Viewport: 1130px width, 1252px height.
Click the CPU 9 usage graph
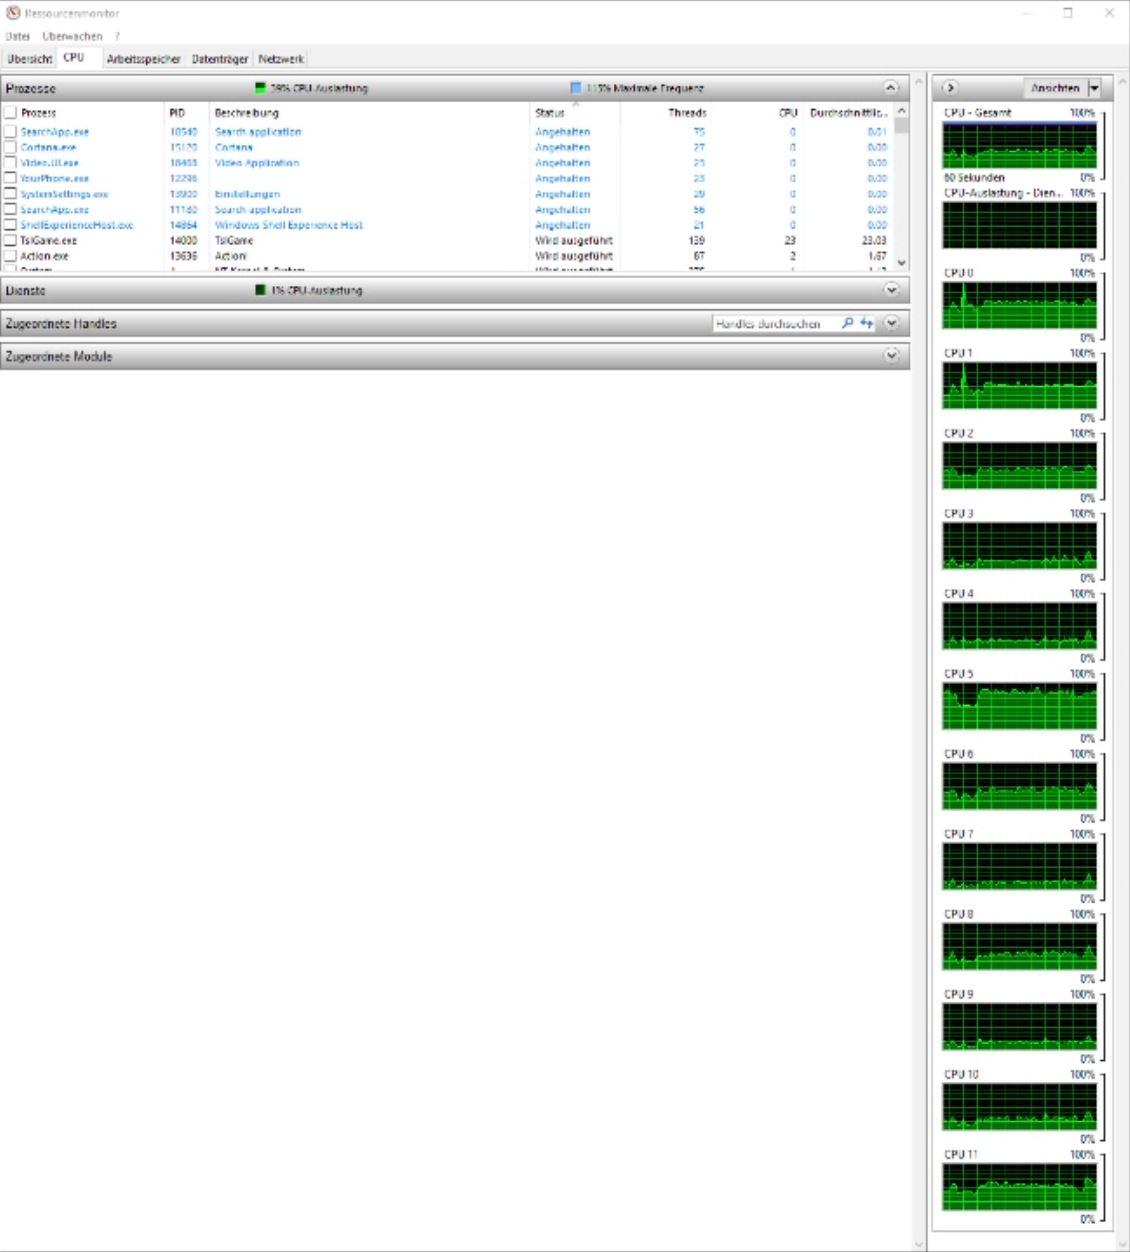(1019, 1026)
